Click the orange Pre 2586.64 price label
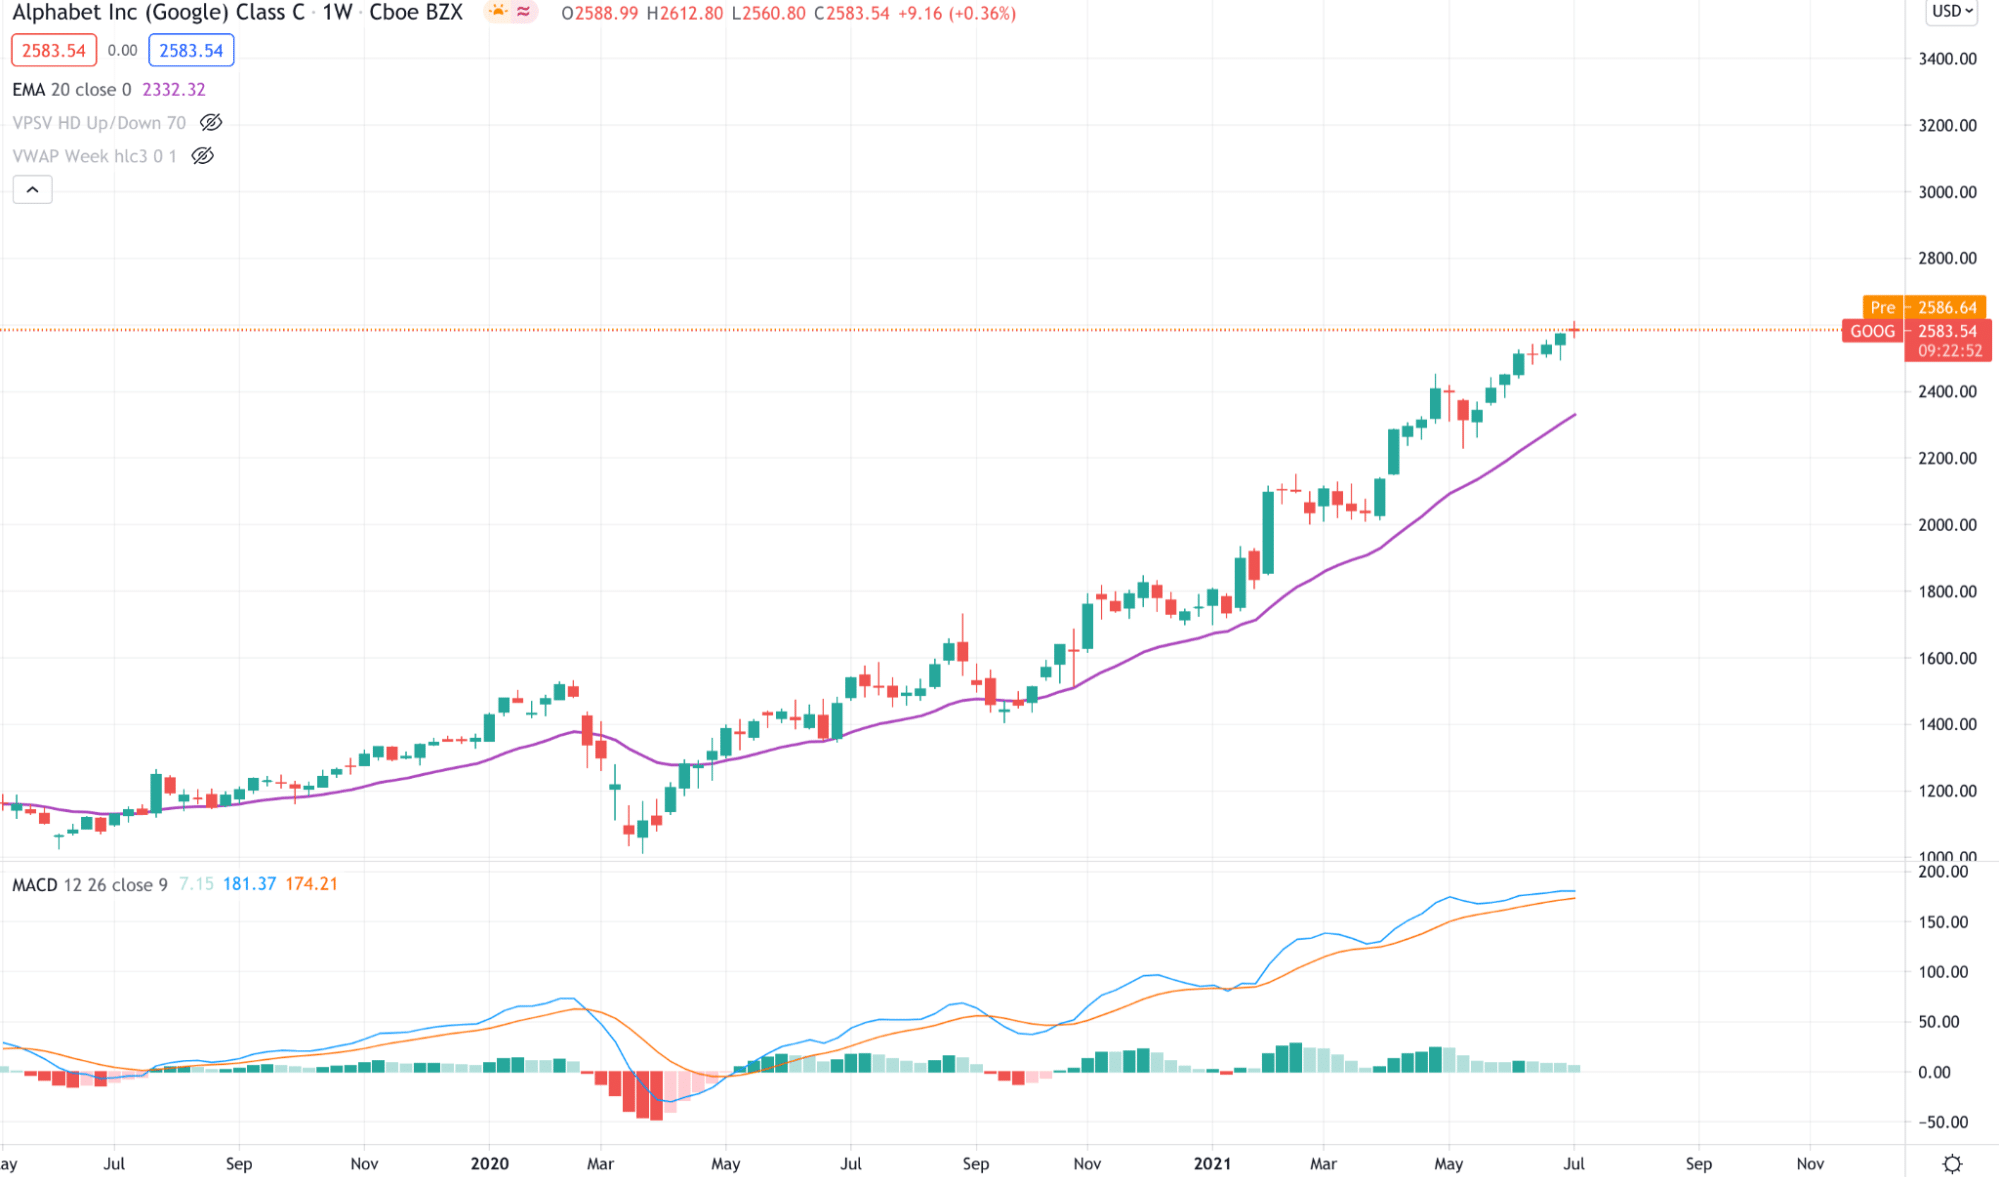Image resolution: width=1999 pixels, height=1178 pixels. click(x=1923, y=307)
